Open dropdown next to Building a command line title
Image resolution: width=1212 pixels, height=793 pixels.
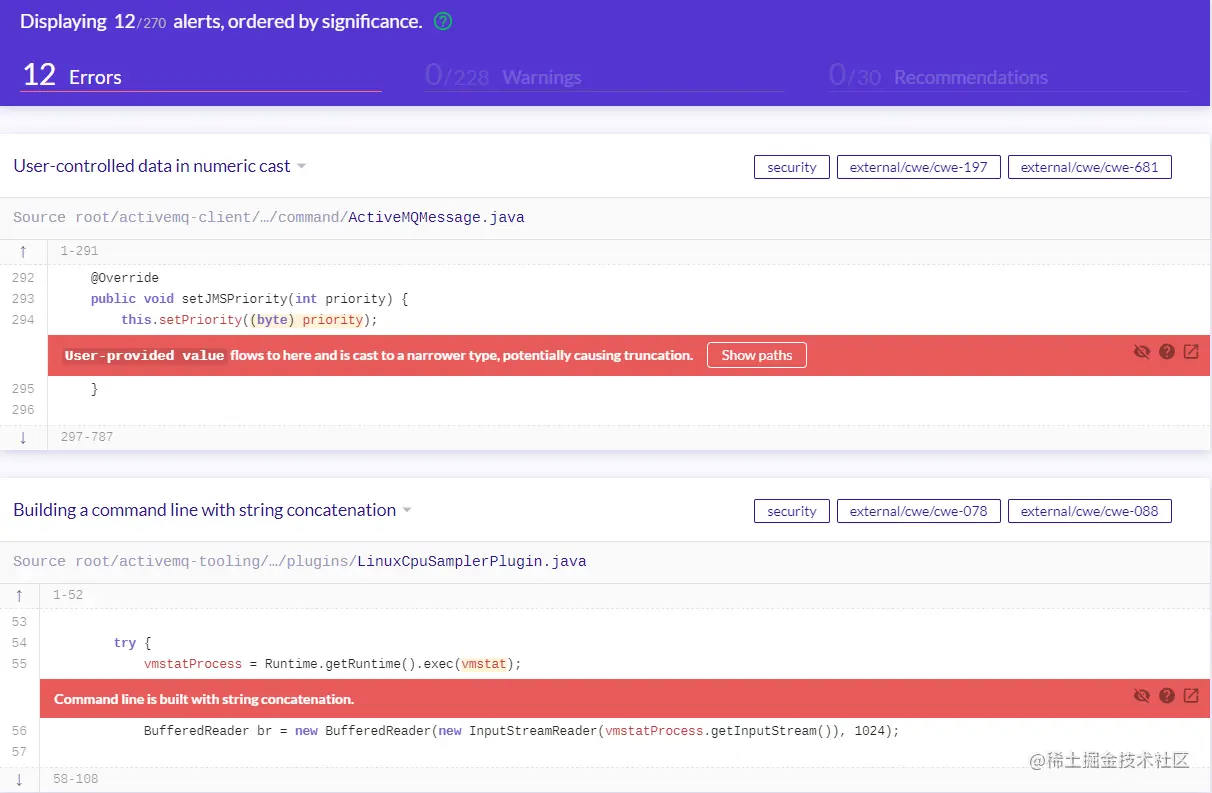(407, 511)
